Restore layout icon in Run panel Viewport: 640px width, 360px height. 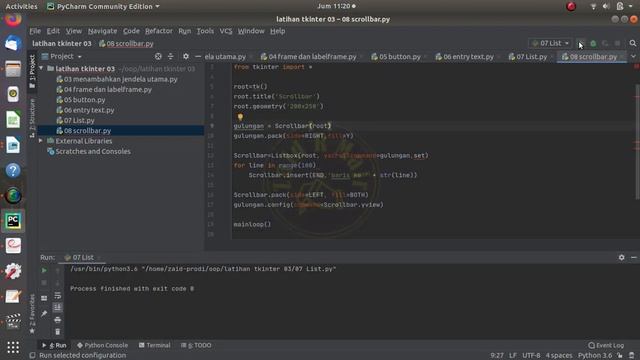(x=44, y=298)
